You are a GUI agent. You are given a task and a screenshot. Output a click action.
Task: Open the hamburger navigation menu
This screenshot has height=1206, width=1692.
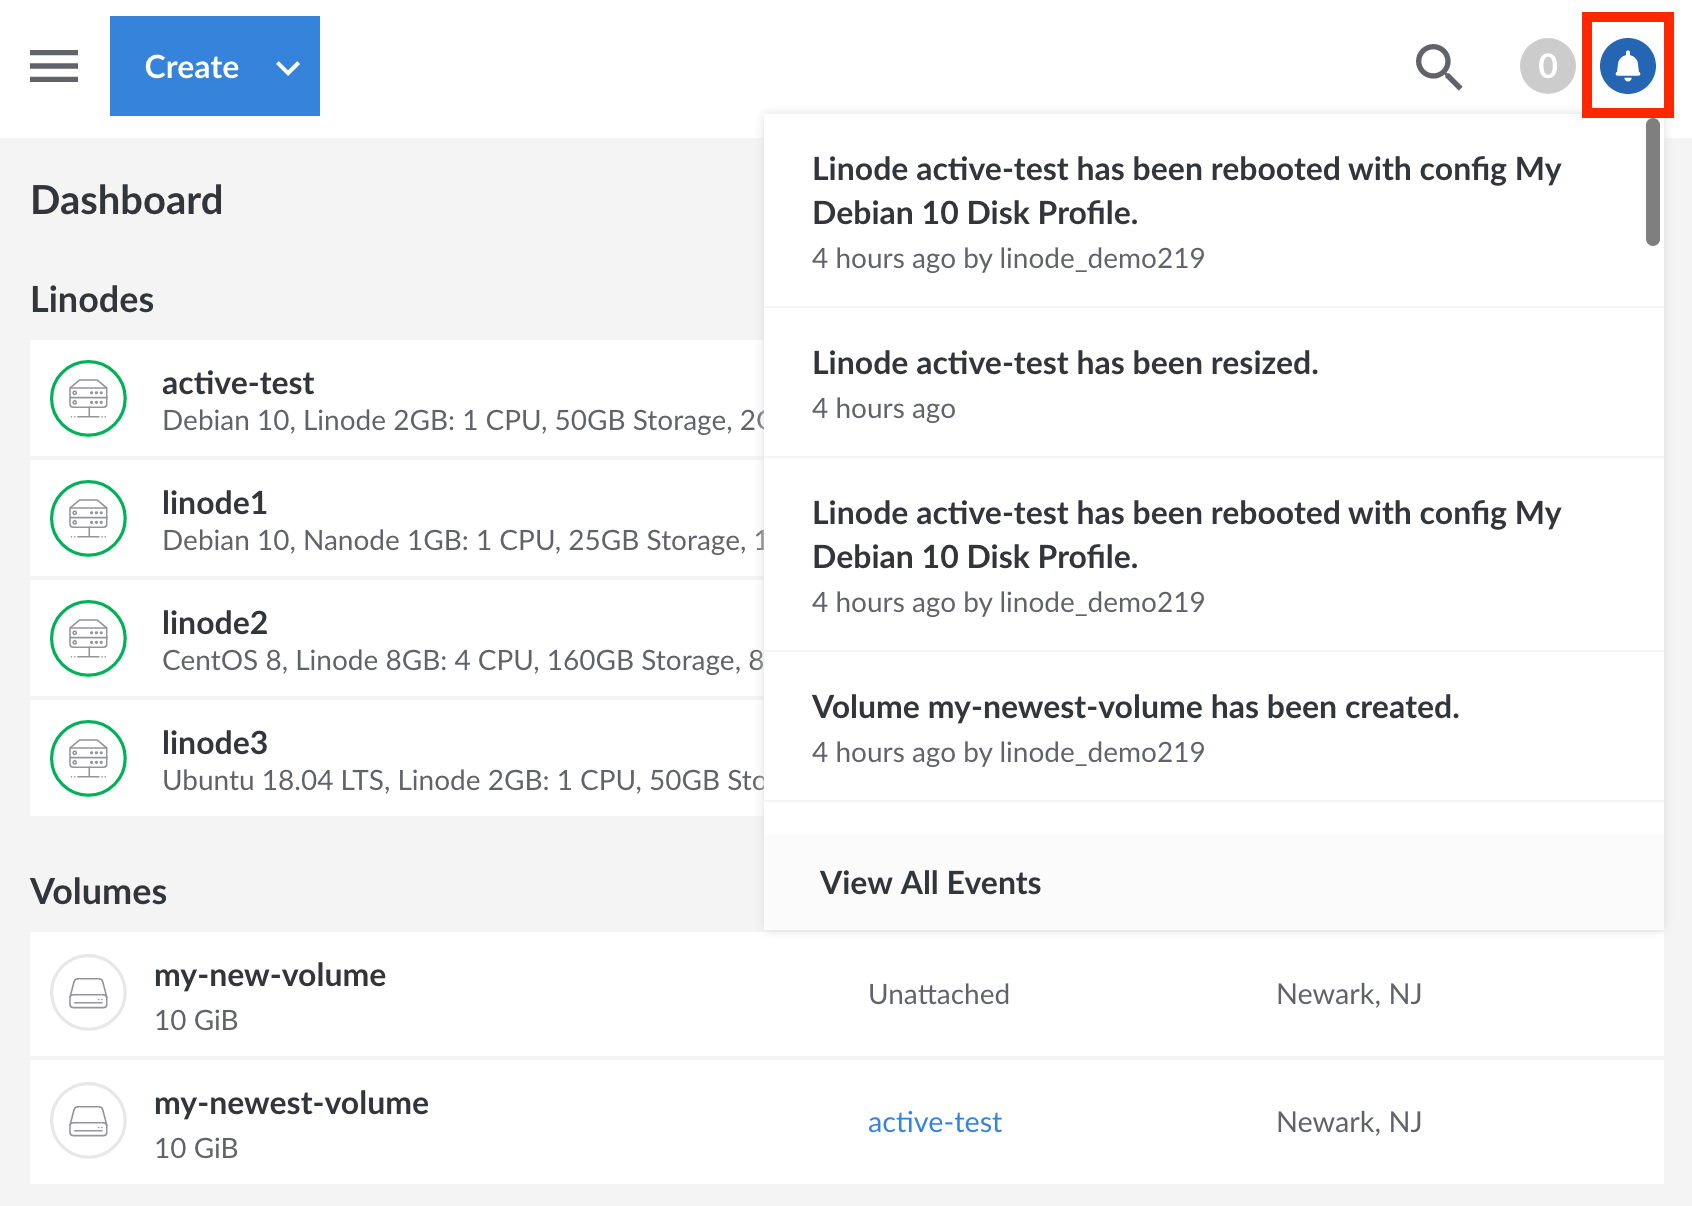point(54,66)
